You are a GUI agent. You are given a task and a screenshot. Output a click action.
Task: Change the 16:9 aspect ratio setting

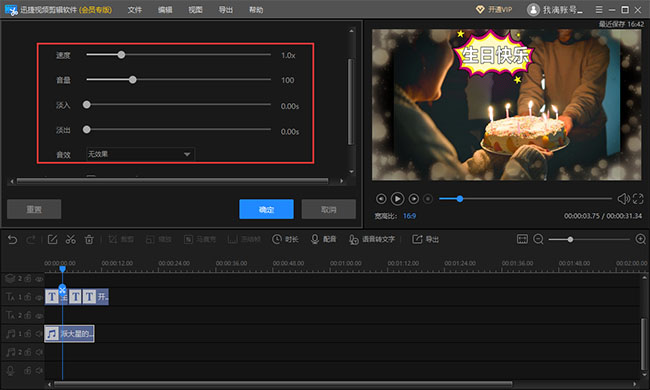pyautogui.click(x=409, y=216)
